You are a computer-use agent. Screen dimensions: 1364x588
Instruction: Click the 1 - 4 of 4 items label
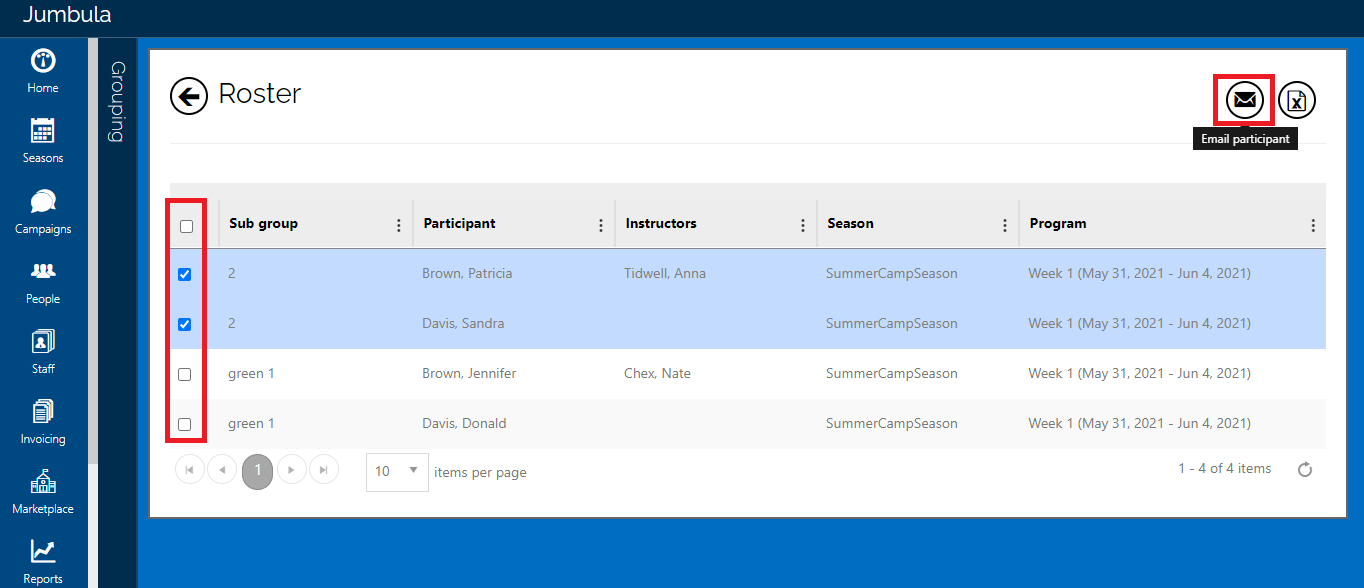(x=1225, y=468)
